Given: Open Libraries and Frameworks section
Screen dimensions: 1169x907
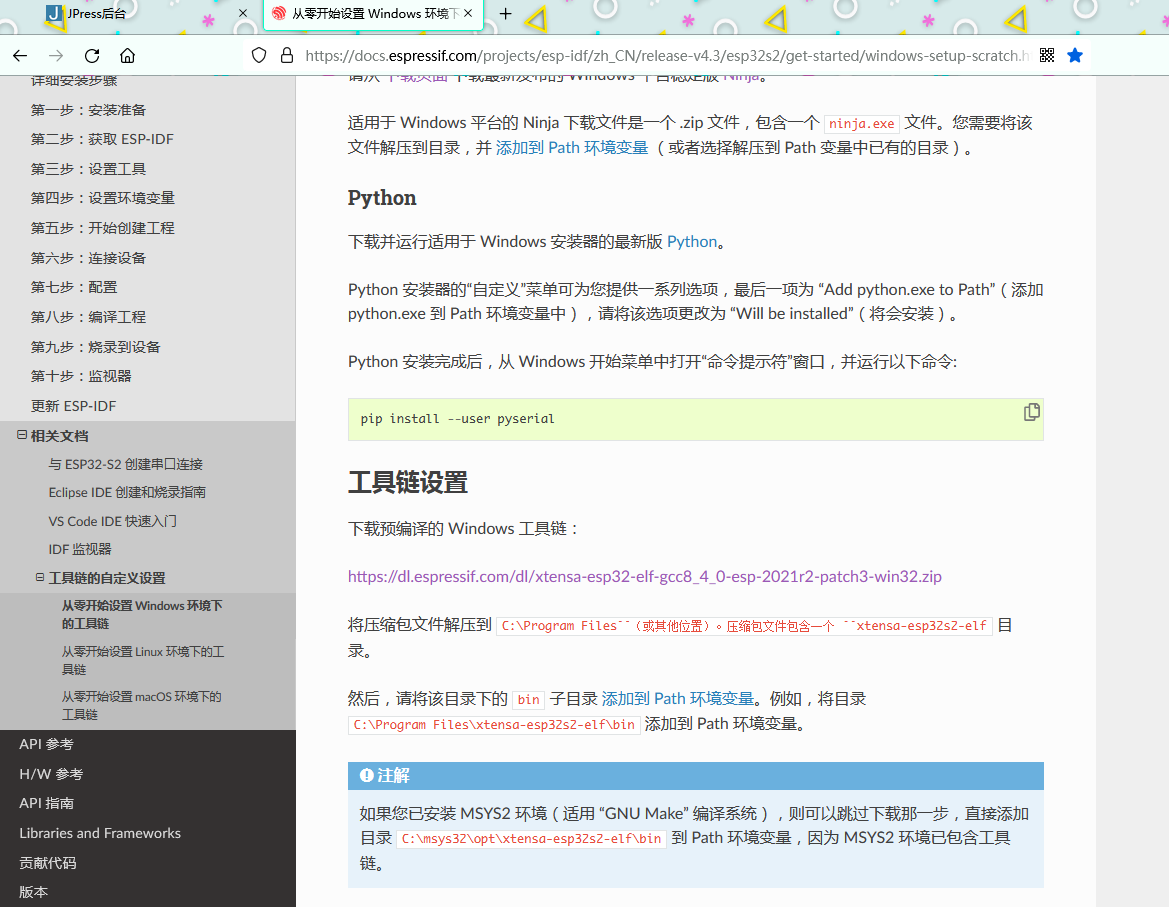Looking at the screenshot, I should (100, 833).
